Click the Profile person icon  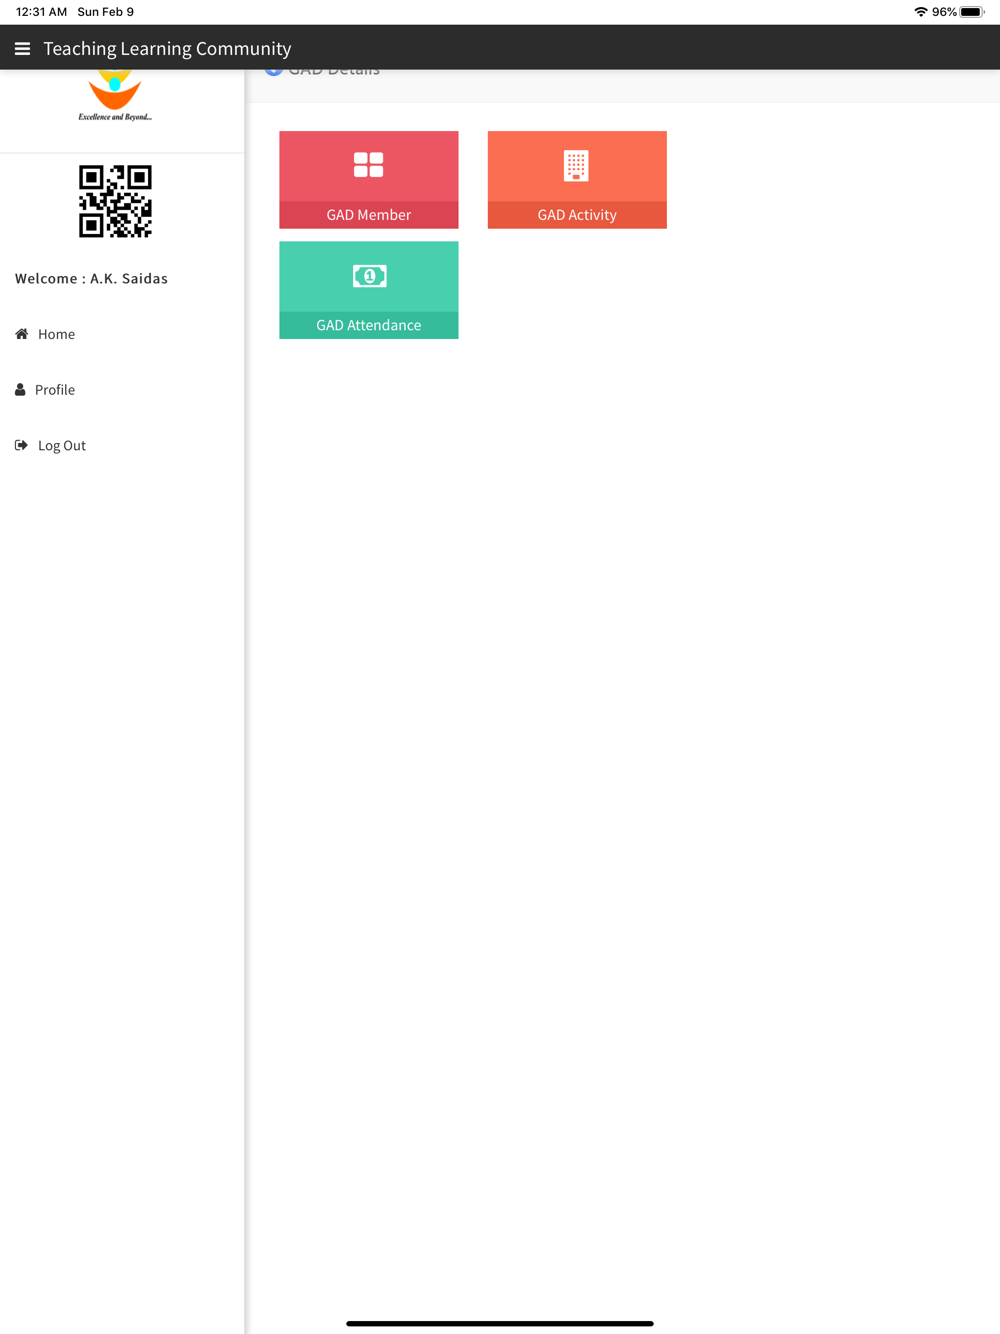click(20, 390)
